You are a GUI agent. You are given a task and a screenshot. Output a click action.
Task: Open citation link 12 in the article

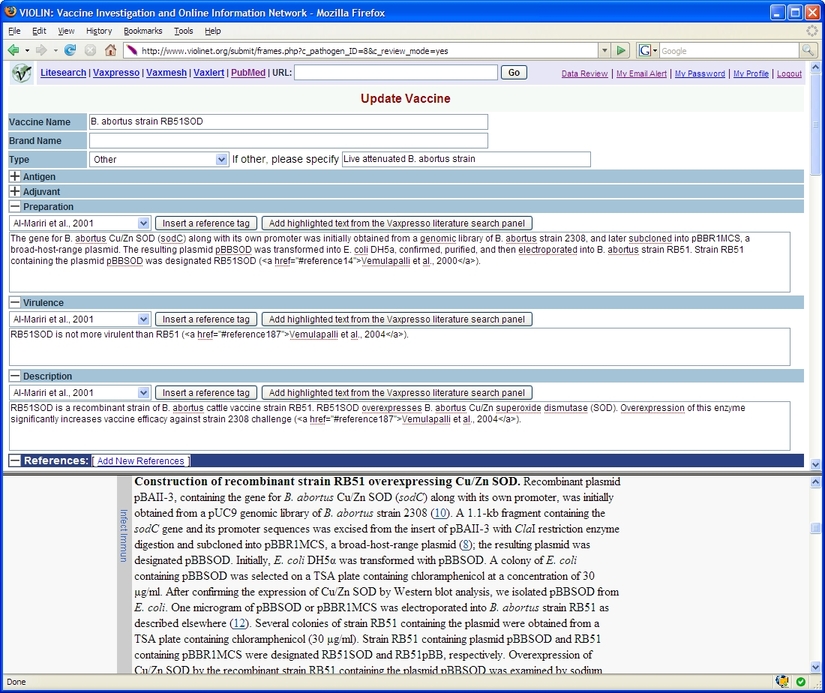[239, 623]
